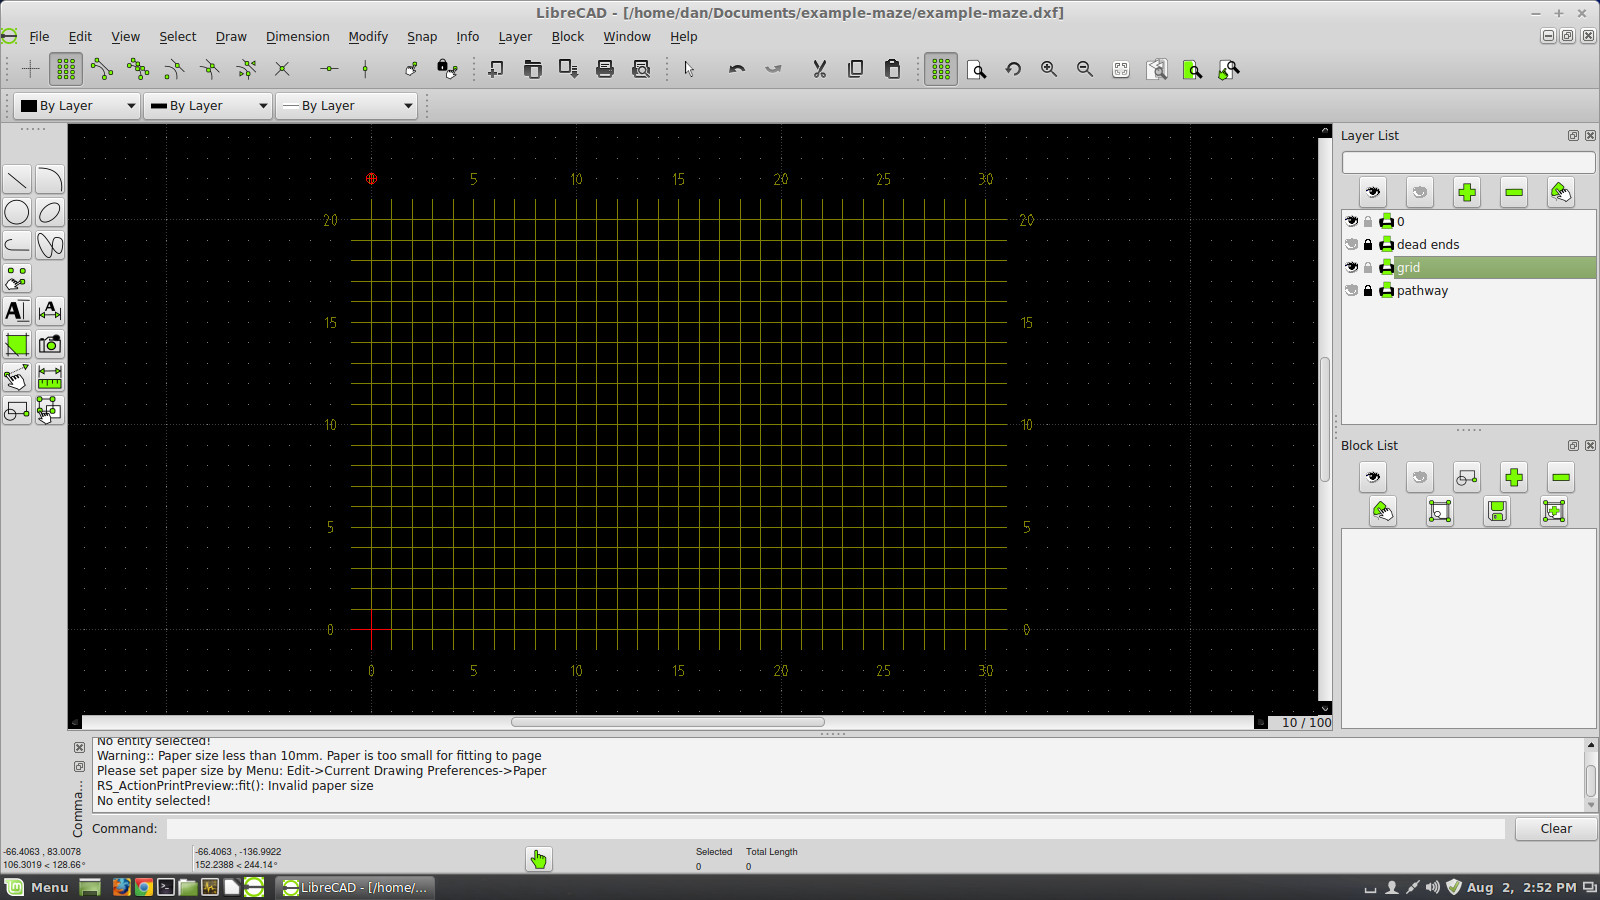Toggle grid display in view toolbar
This screenshot has height=900, width=1600.
click(941, 69)
